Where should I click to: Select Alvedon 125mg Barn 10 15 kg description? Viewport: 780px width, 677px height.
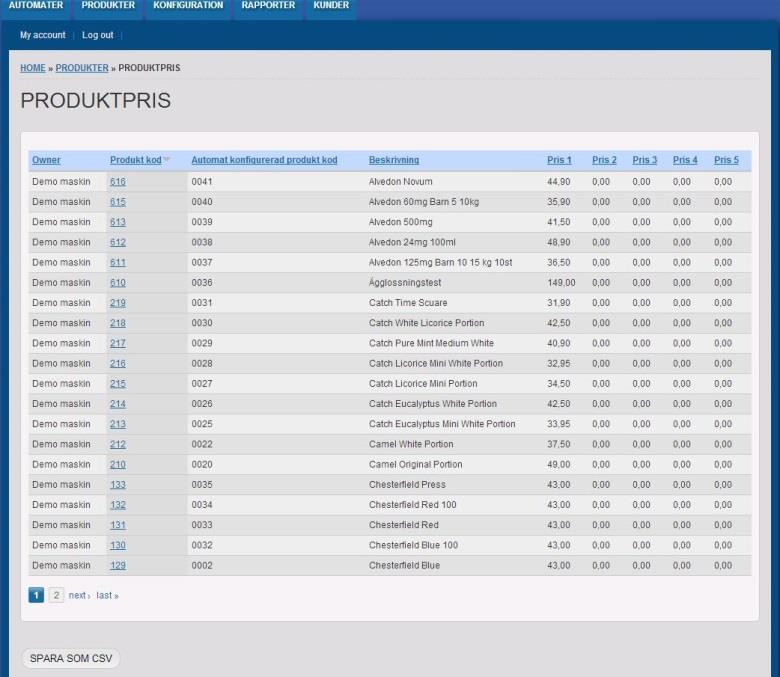pyautogui.click(x=440, y=263)
